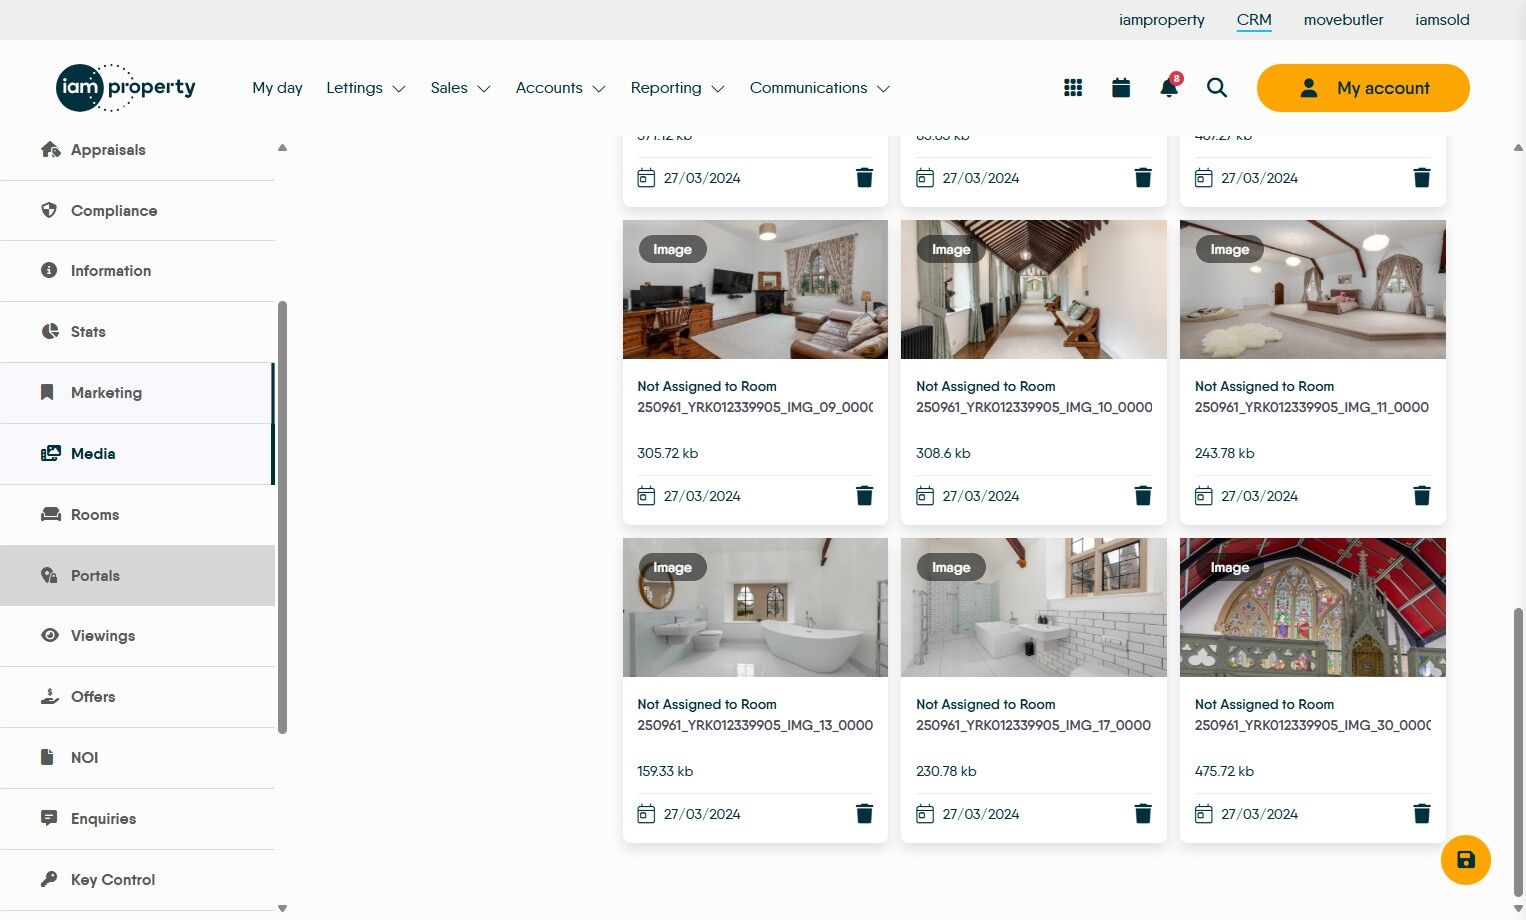Image resolution: width=1526 pixels, height=920 pixels.
Task: Click the calendar icon on IMG_17 card
Action: (925, 814)
